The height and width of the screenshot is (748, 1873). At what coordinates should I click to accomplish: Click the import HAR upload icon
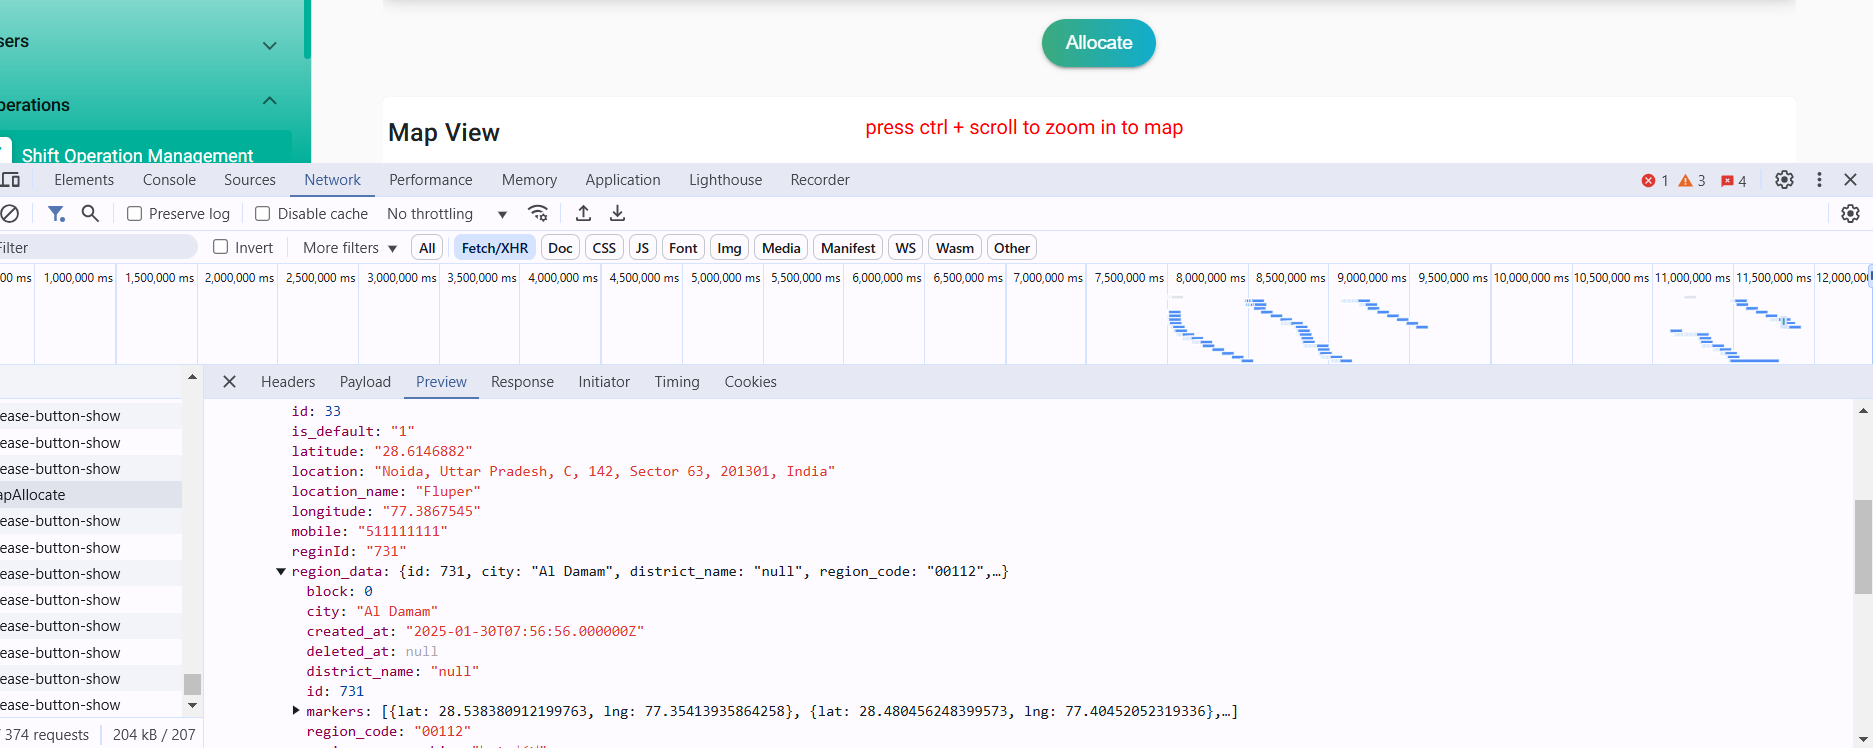pos(583,214)
